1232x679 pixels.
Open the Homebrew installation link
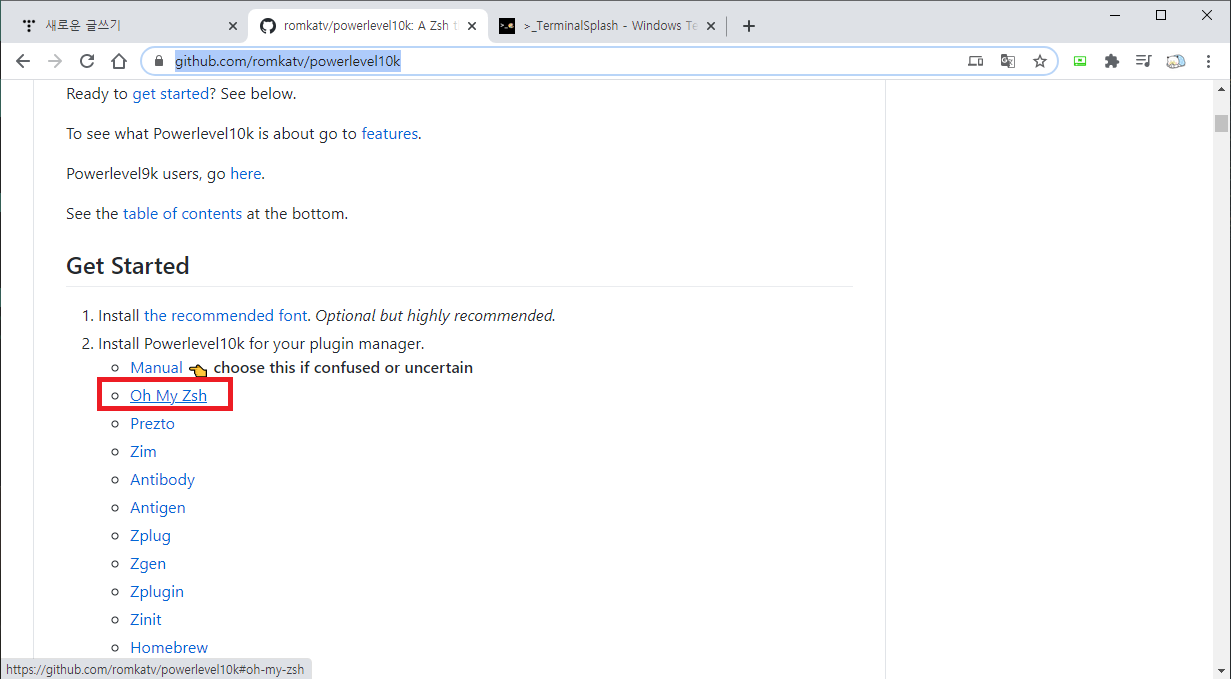tap(169, 648)
